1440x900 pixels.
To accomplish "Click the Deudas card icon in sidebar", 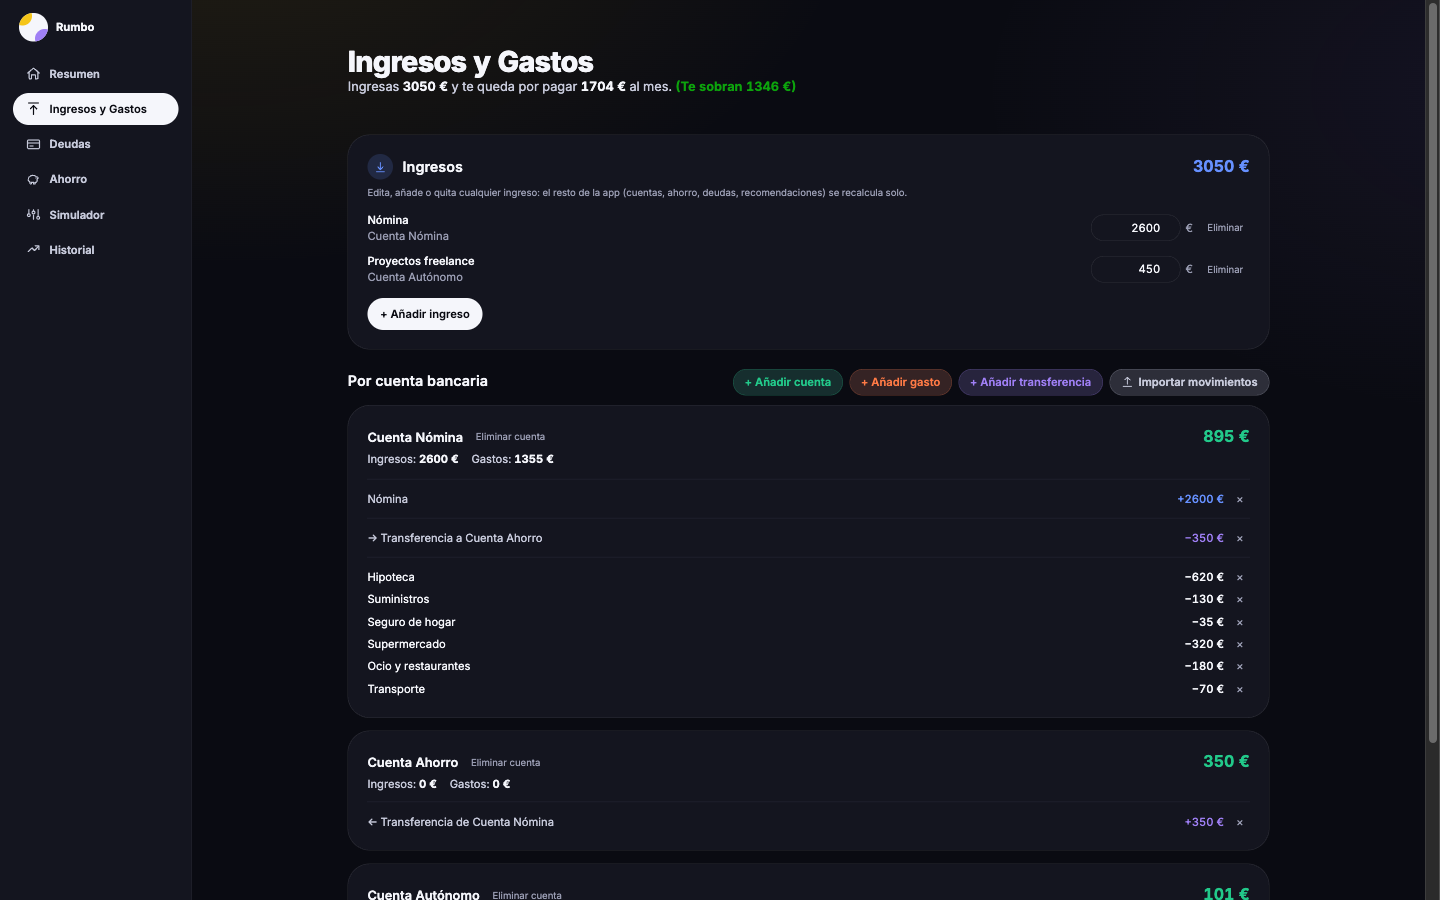I will click(x=33, y=144).
